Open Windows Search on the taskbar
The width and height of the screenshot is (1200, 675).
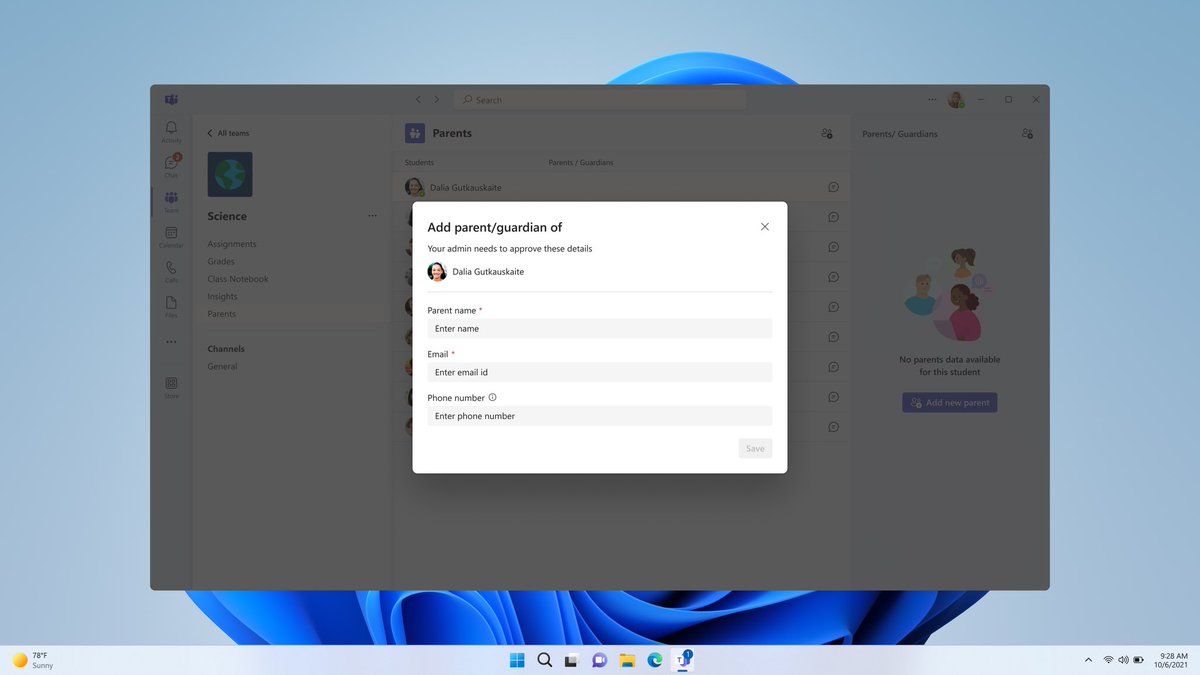(545, 660)
